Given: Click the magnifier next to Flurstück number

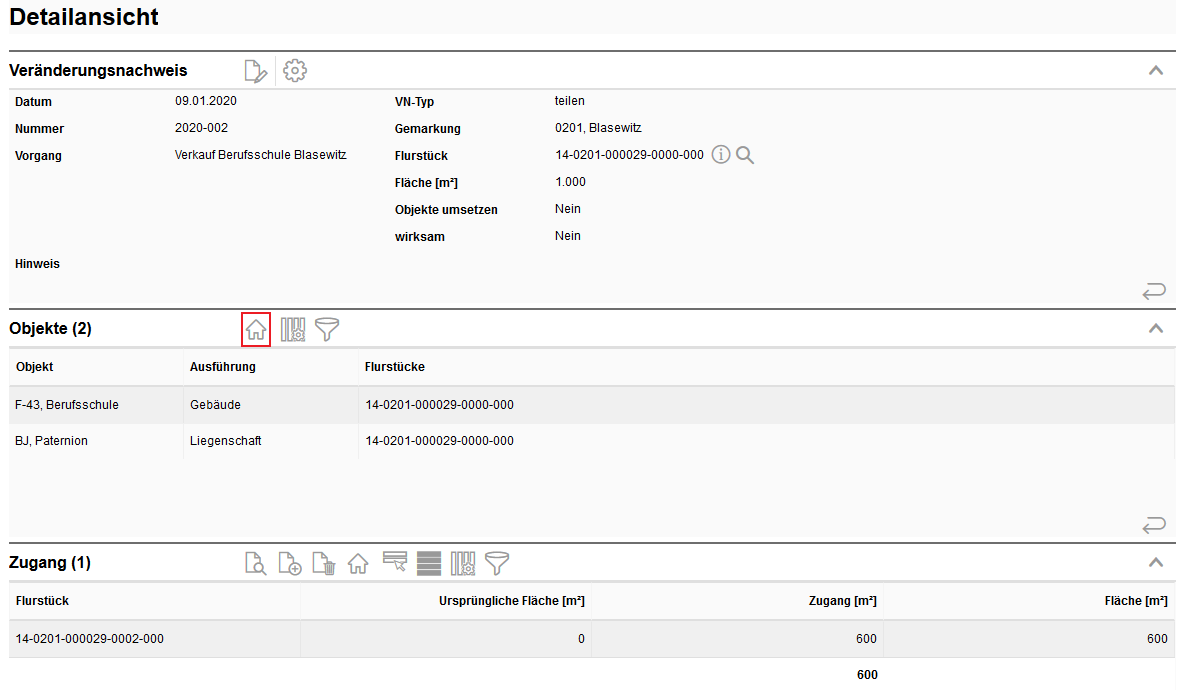Looking at the screenshot, I should 745,155.
